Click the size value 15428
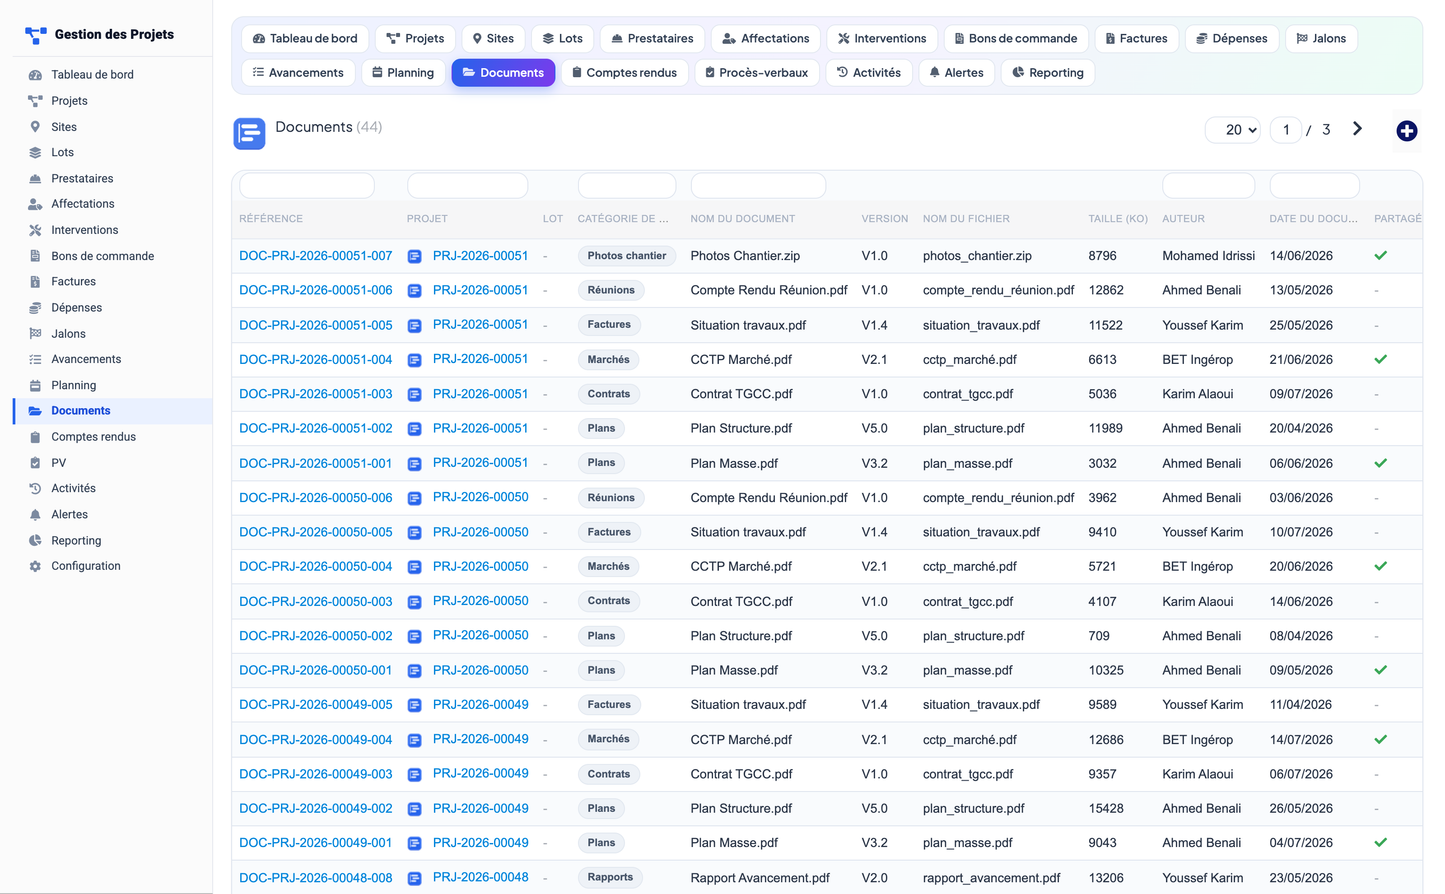This screenshot has height=894, width=1445. click(1106, 809)
